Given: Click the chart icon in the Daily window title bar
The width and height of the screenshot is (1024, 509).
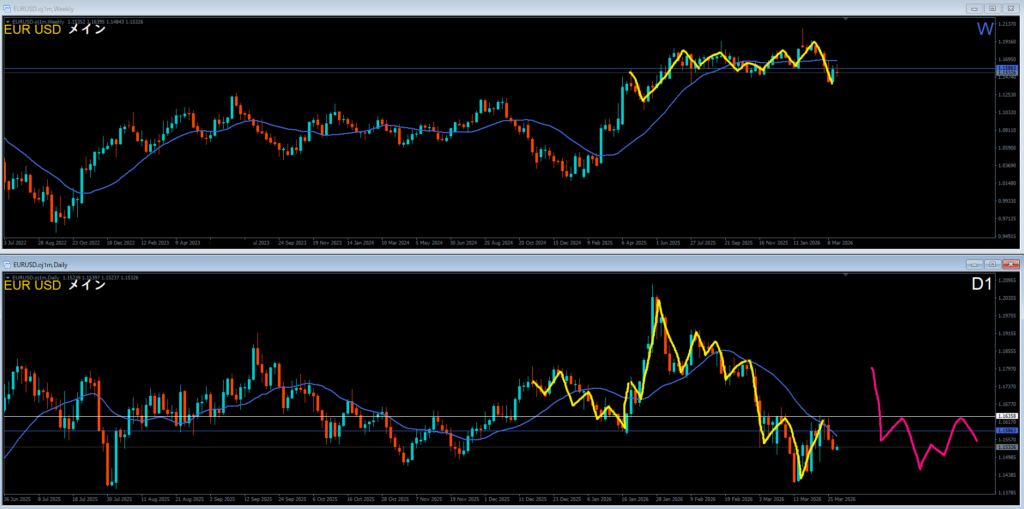Looking at the screenshot, I should 8,265.
